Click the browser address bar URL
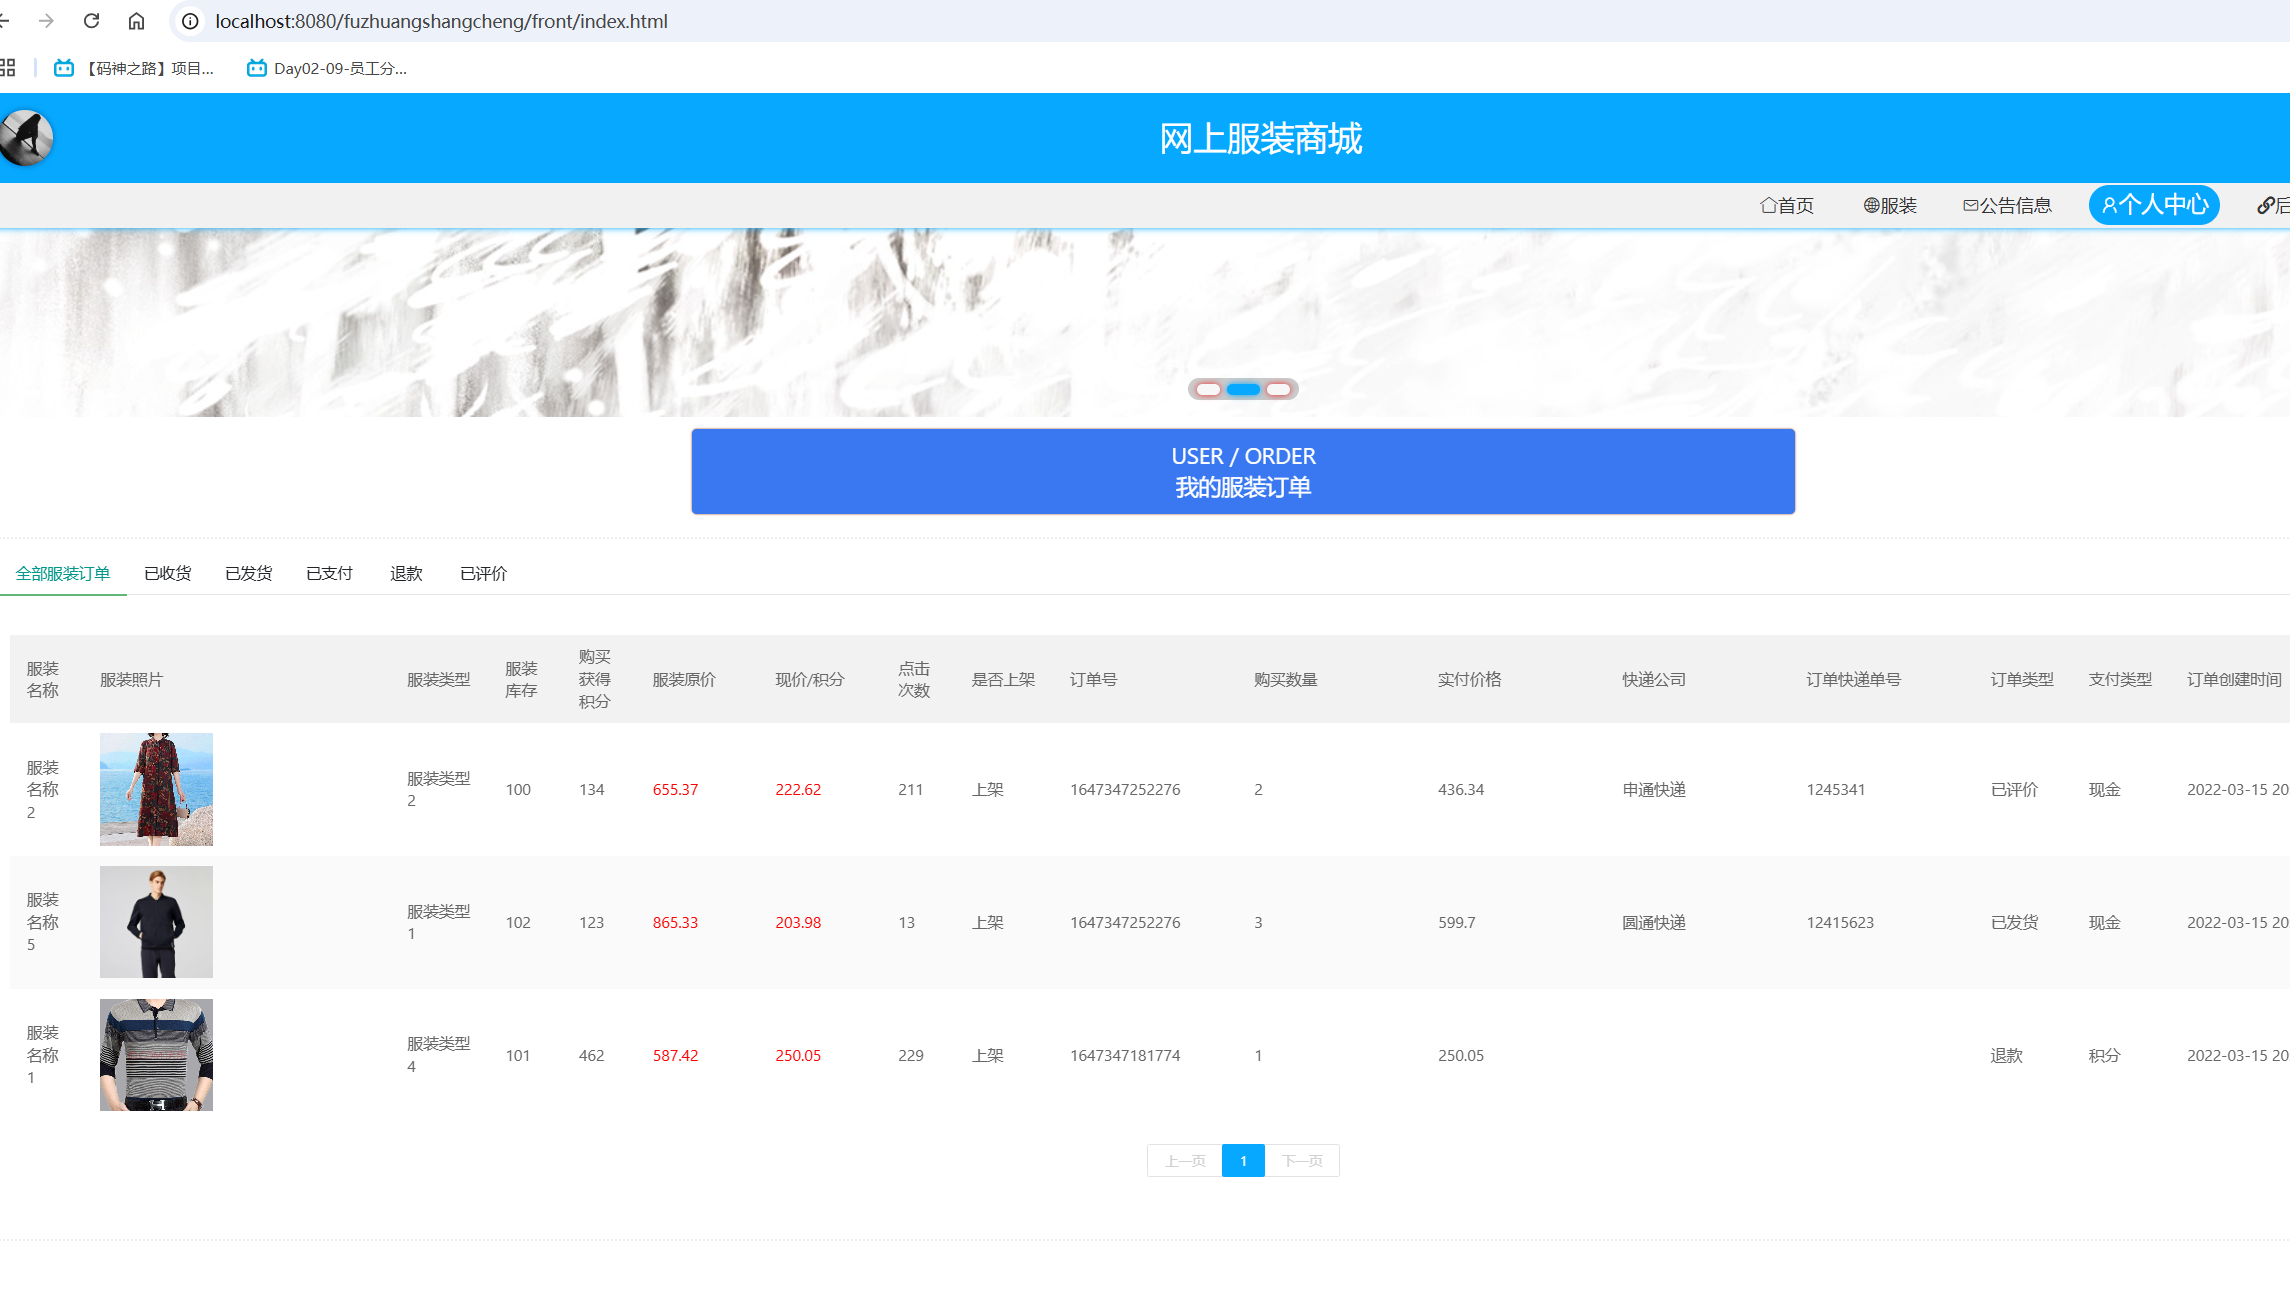The image size is (2290, 1300). (x=441, y=21)
